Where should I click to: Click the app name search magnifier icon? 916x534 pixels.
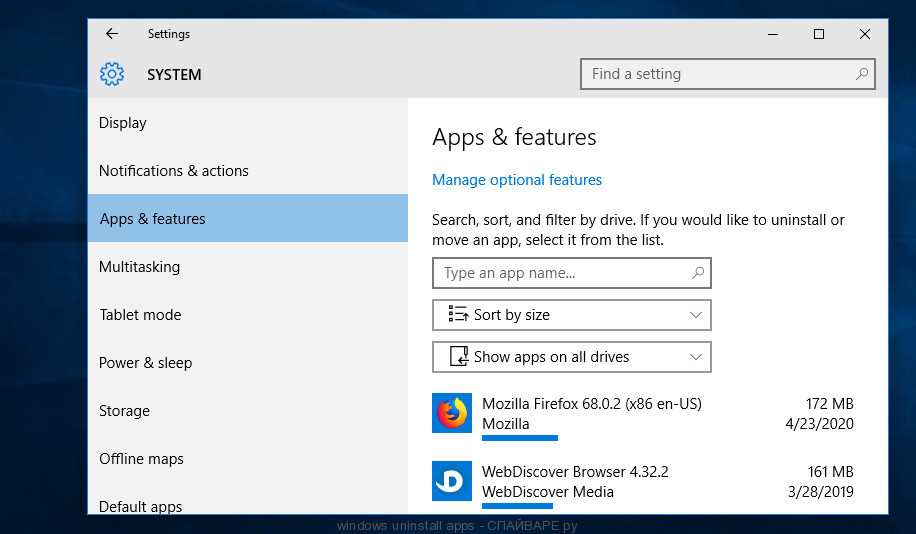[698, 273]
